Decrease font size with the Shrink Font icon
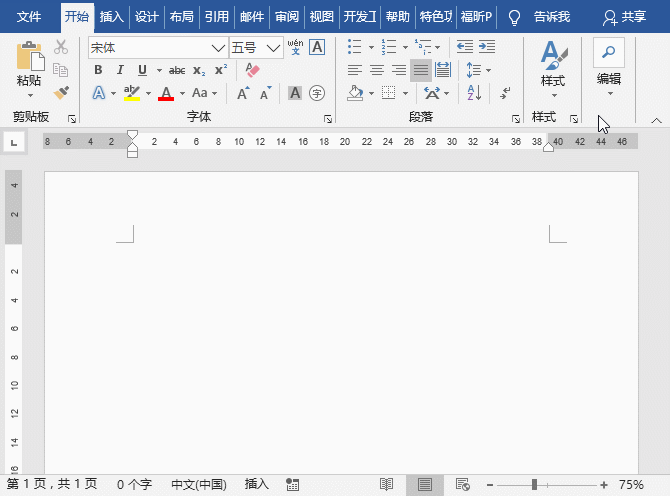This screenshot has width=670, height=496. tap(265, 93)
